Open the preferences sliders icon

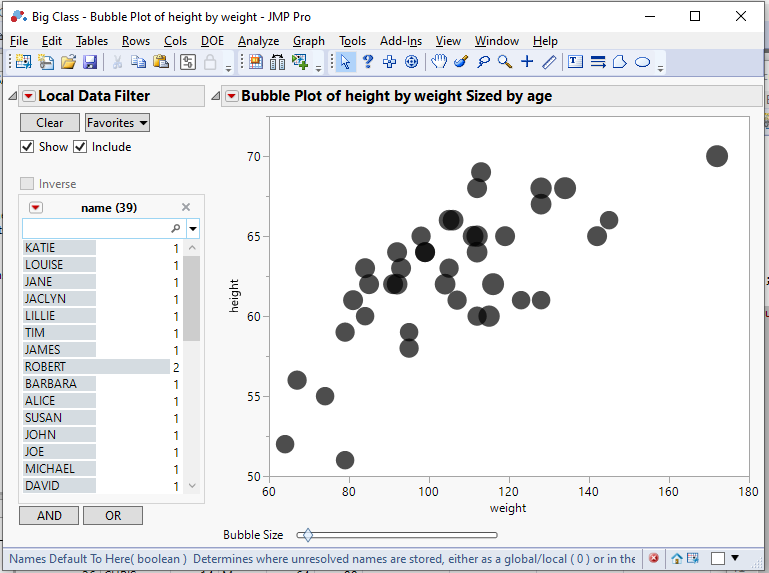188,62
